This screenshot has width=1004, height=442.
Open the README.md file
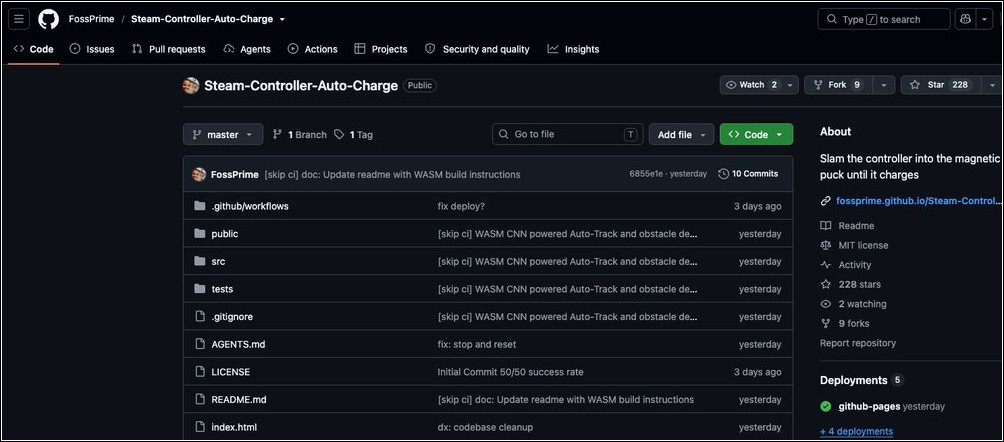(x=239, y=399)
